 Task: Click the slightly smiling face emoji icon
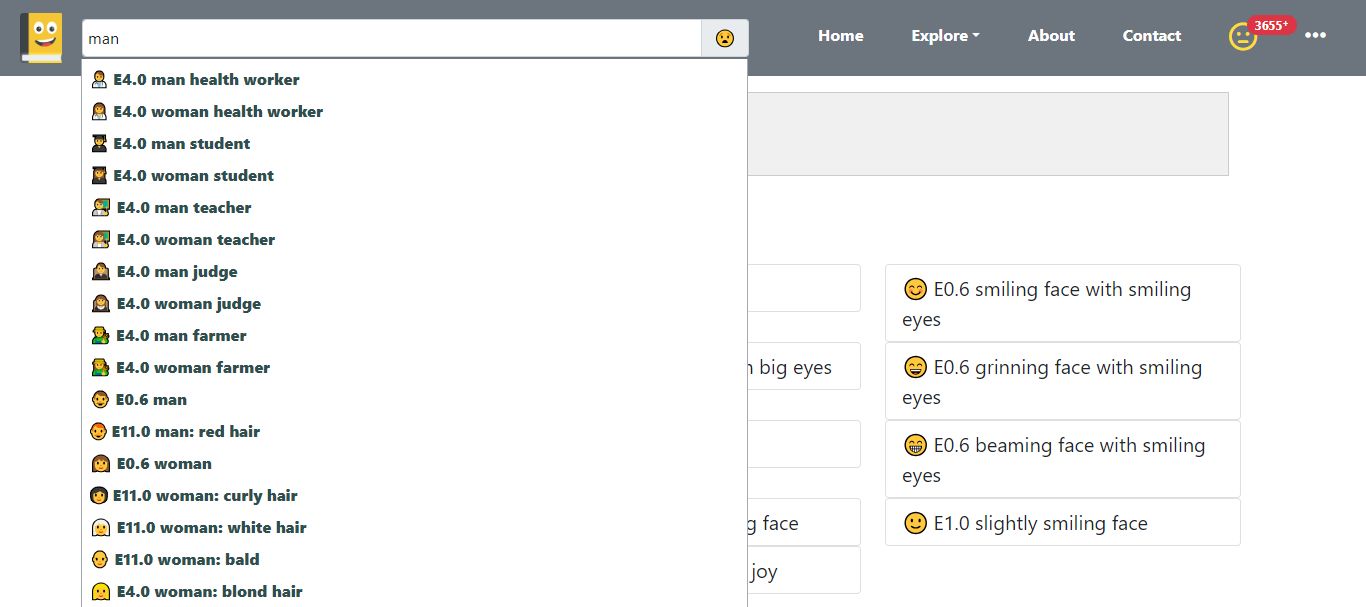[915, 523]
